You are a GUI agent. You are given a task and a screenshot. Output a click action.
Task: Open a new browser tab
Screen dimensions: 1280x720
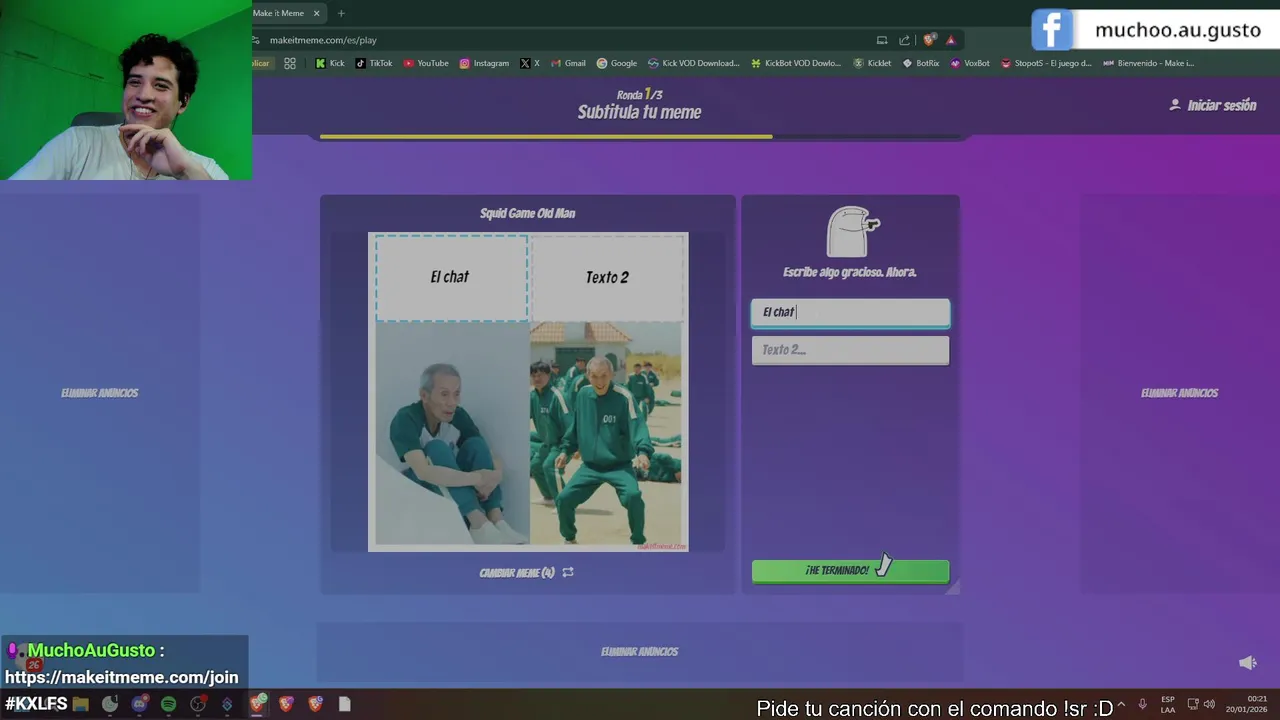click(341, 13)
